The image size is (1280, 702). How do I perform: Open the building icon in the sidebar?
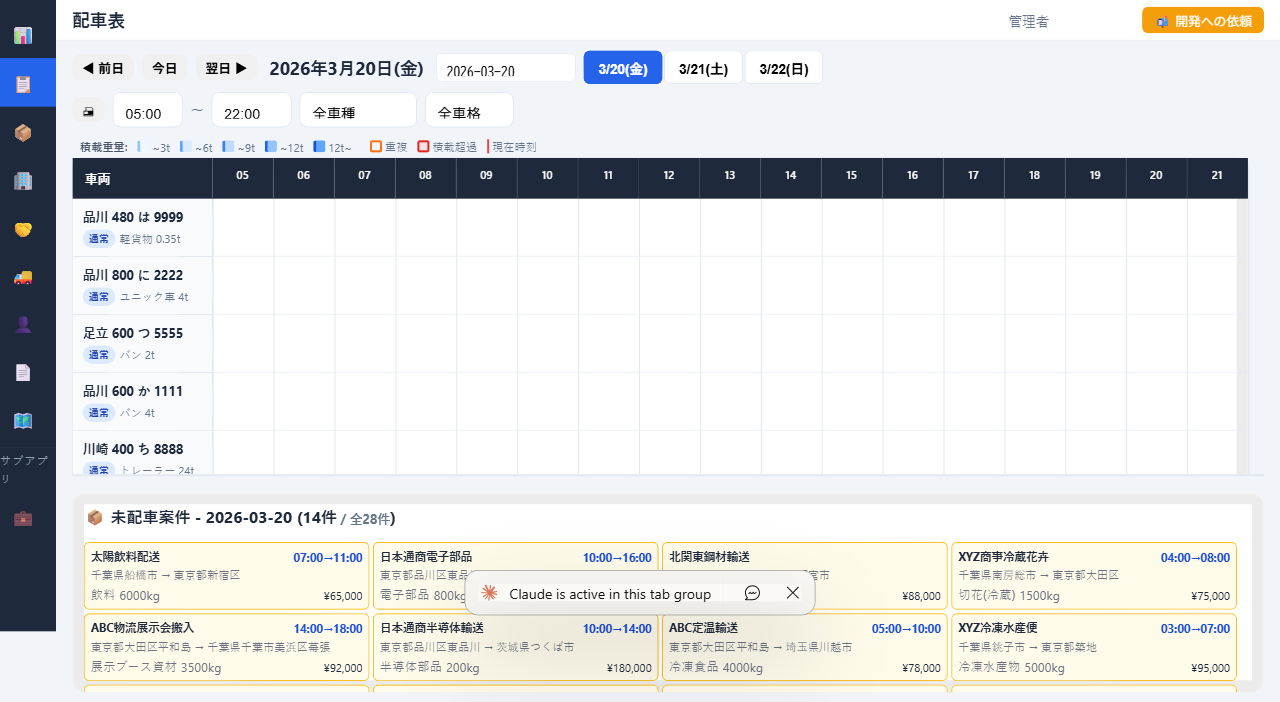[27, 181]
